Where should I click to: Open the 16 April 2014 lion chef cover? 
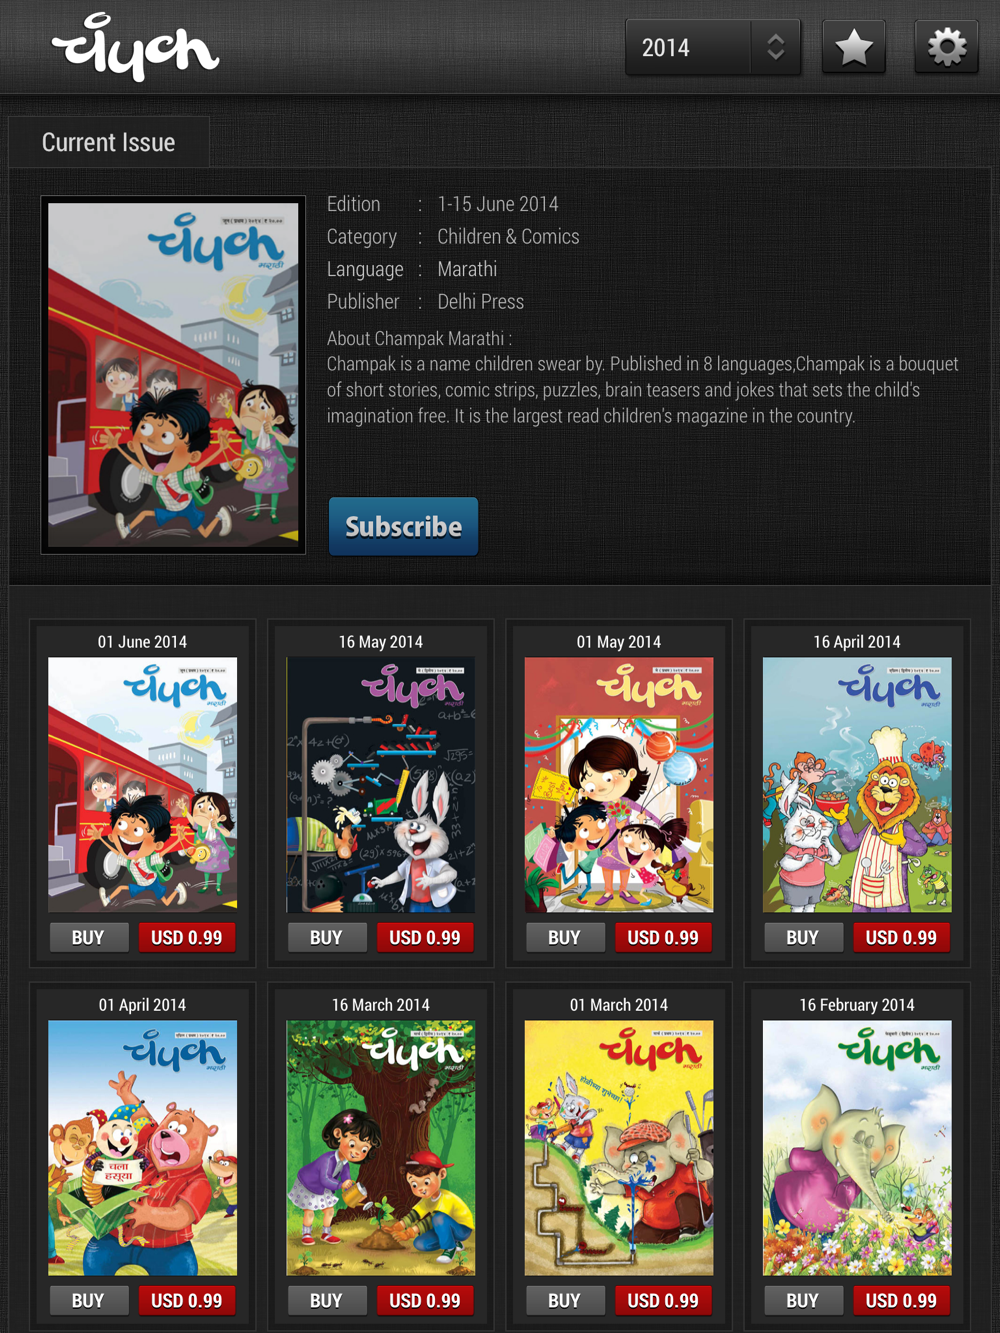(857, 784)
